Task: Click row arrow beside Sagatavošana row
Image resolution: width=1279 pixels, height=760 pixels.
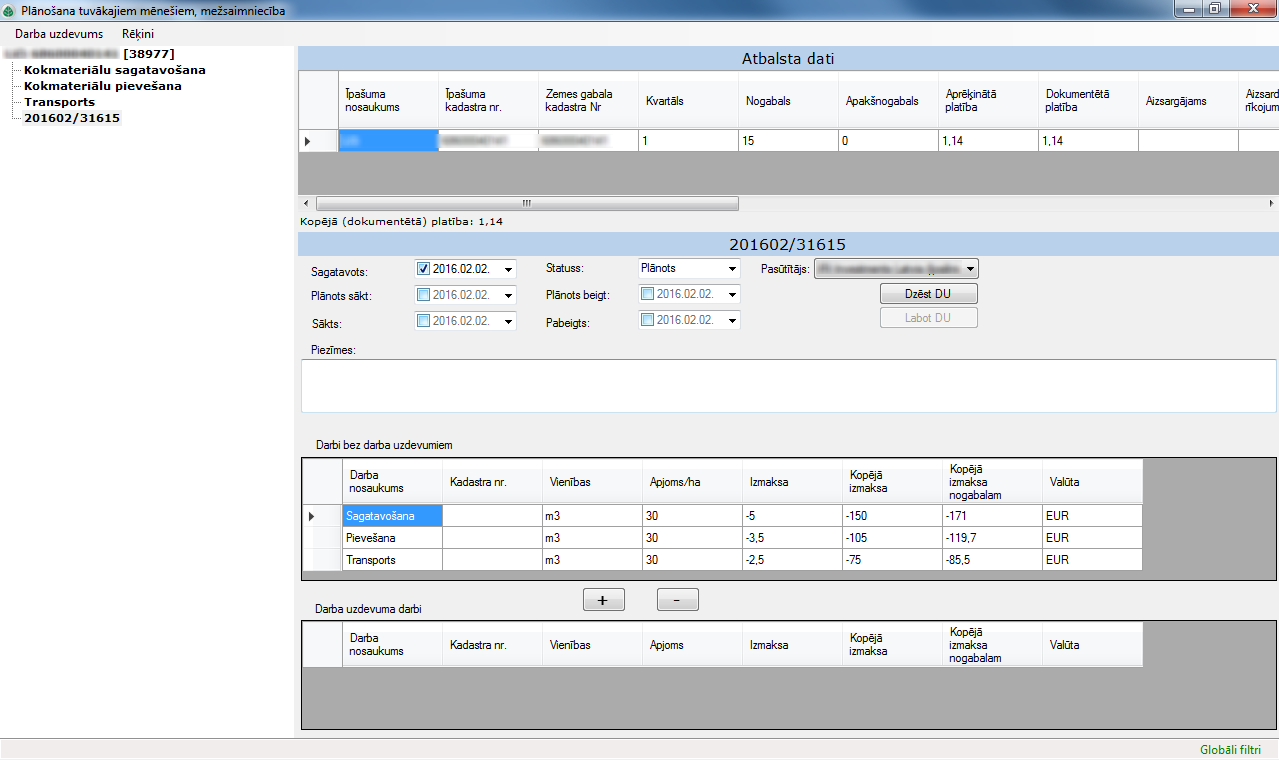Action: [311, 516]
